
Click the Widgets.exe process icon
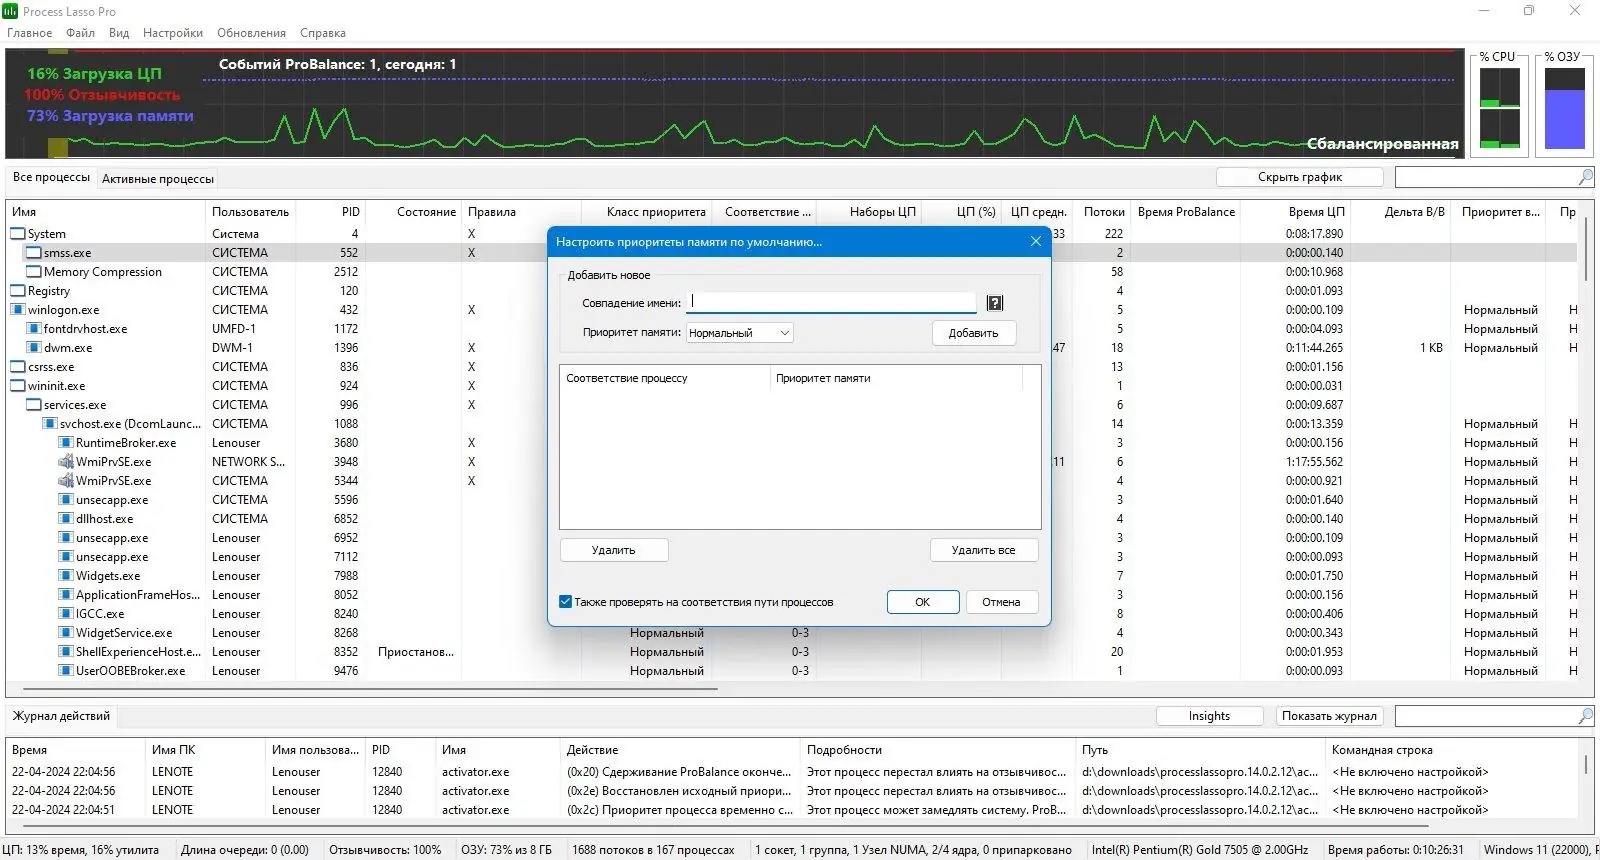click(66, 576)
